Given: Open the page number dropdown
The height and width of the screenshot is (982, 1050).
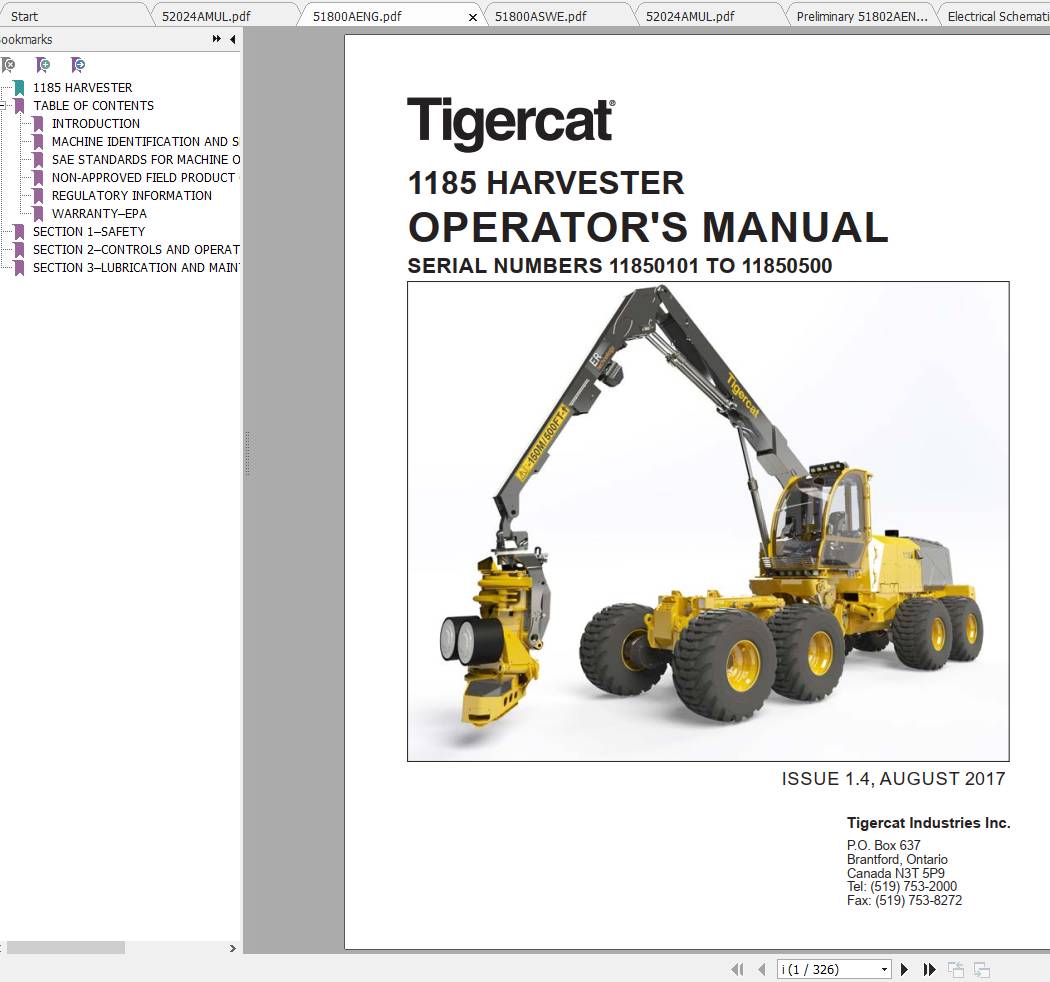Looking at the screenshot, I should [x=883, y=969].
